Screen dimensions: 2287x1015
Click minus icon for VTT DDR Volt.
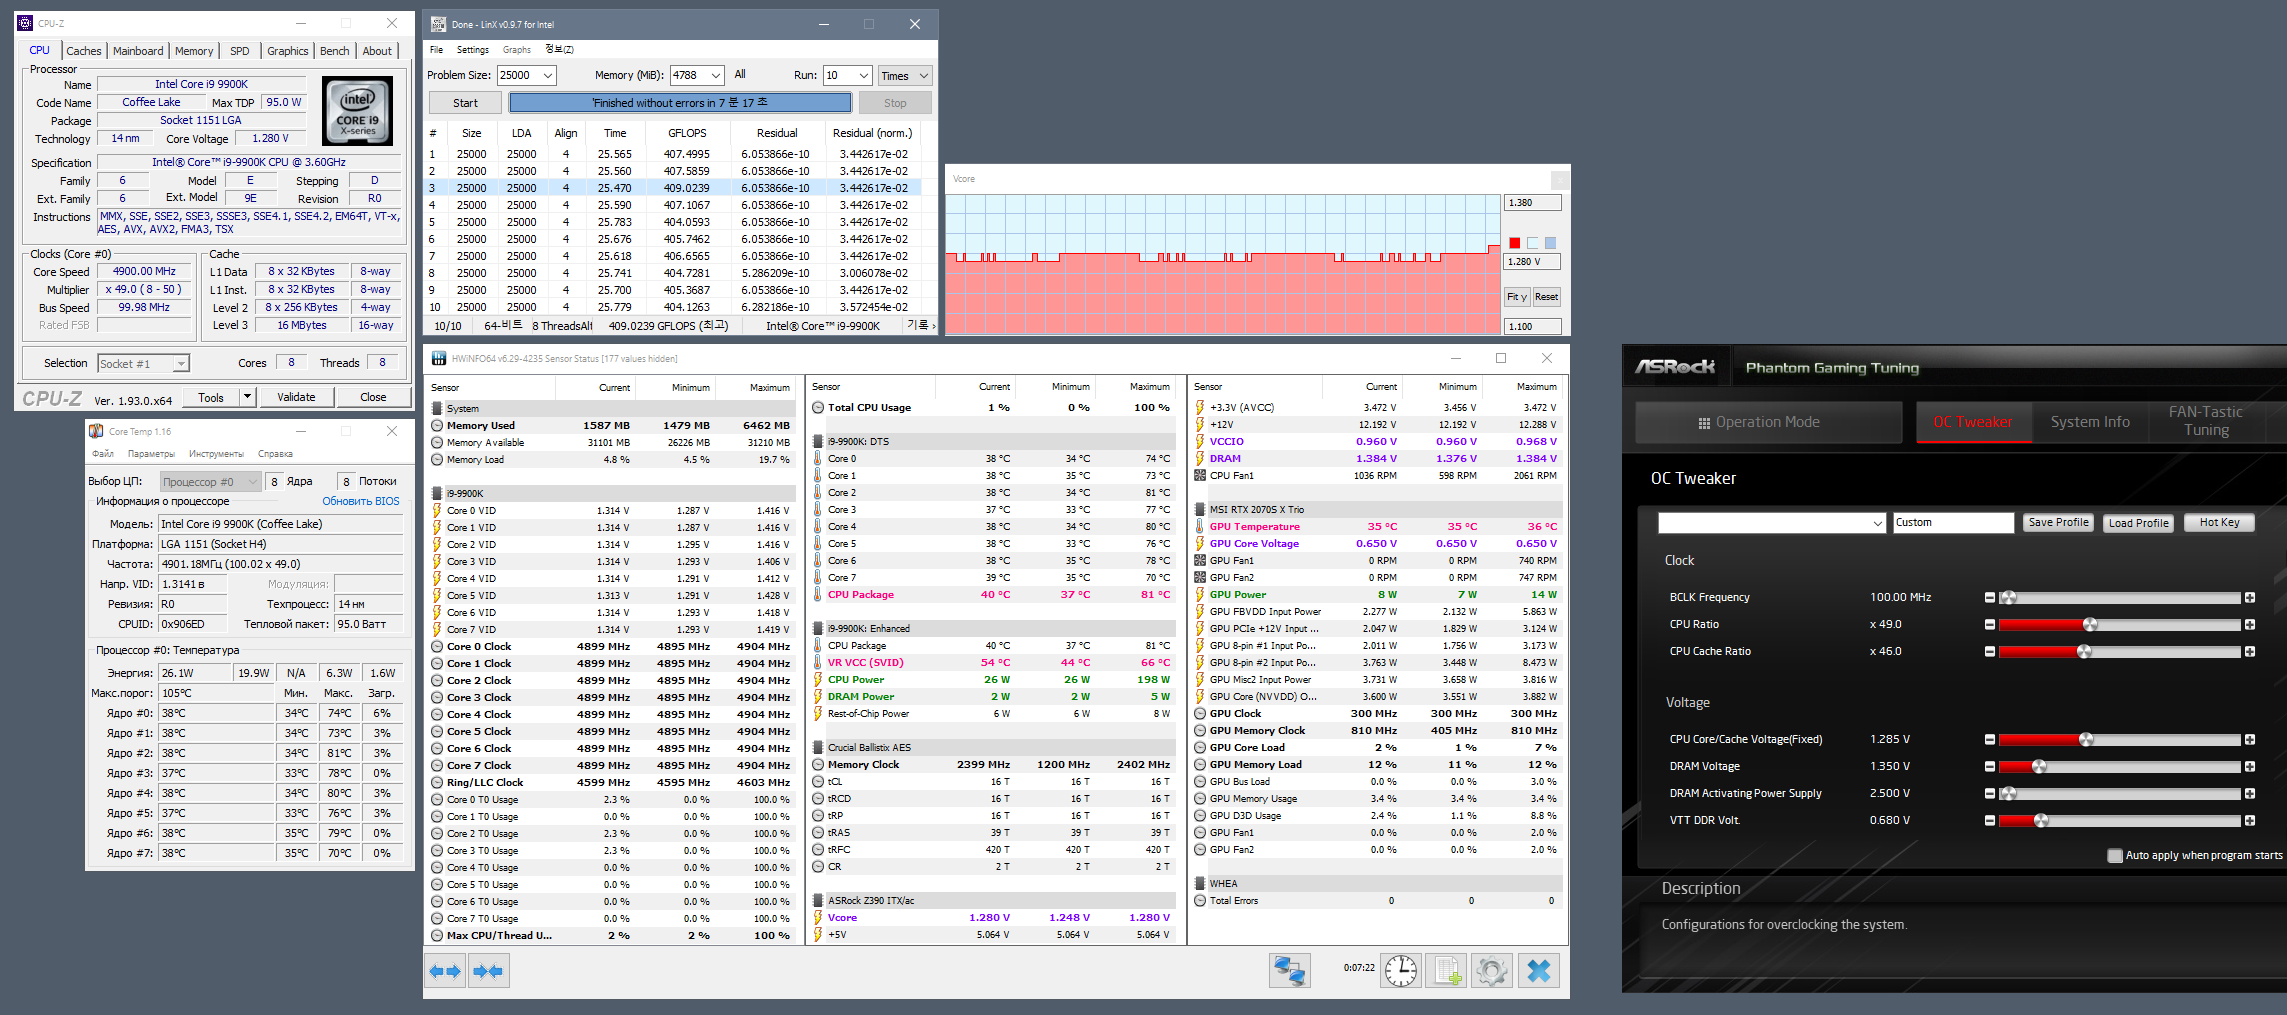[1990, 821]
